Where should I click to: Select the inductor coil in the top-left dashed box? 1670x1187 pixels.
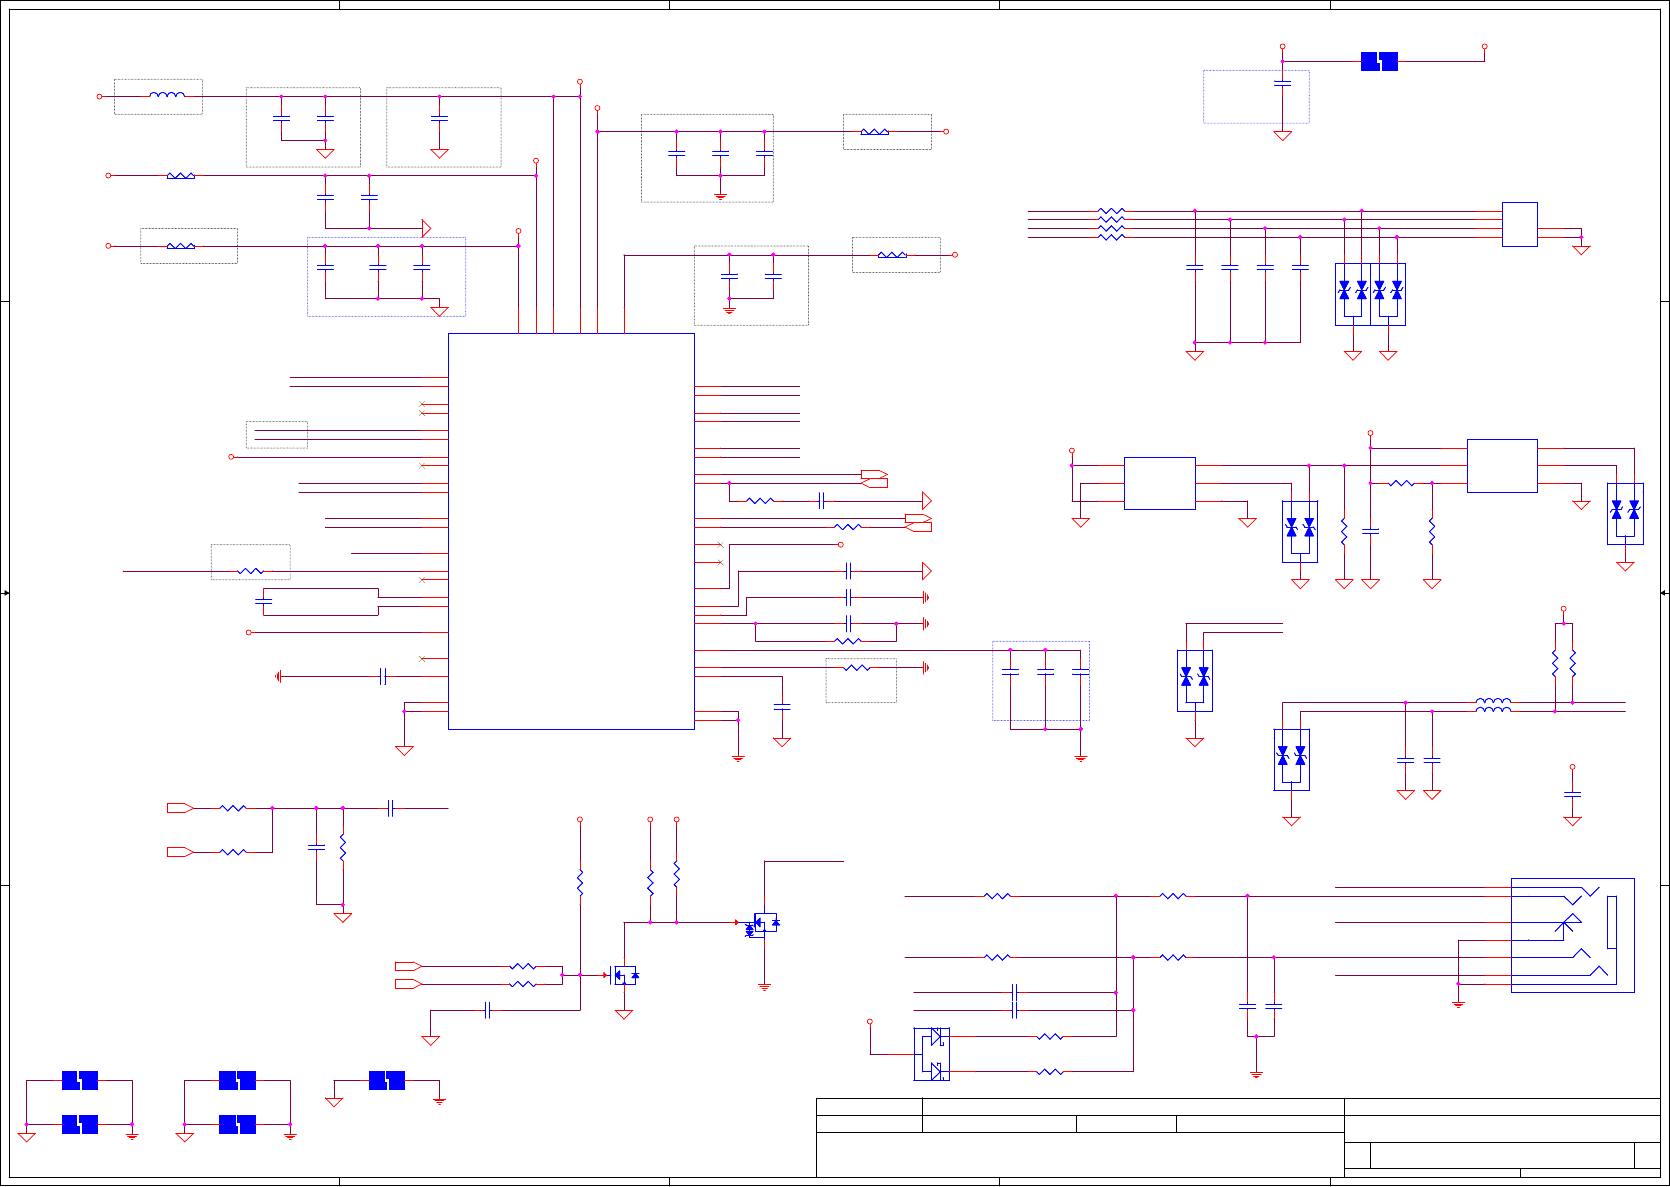point(167,96)
